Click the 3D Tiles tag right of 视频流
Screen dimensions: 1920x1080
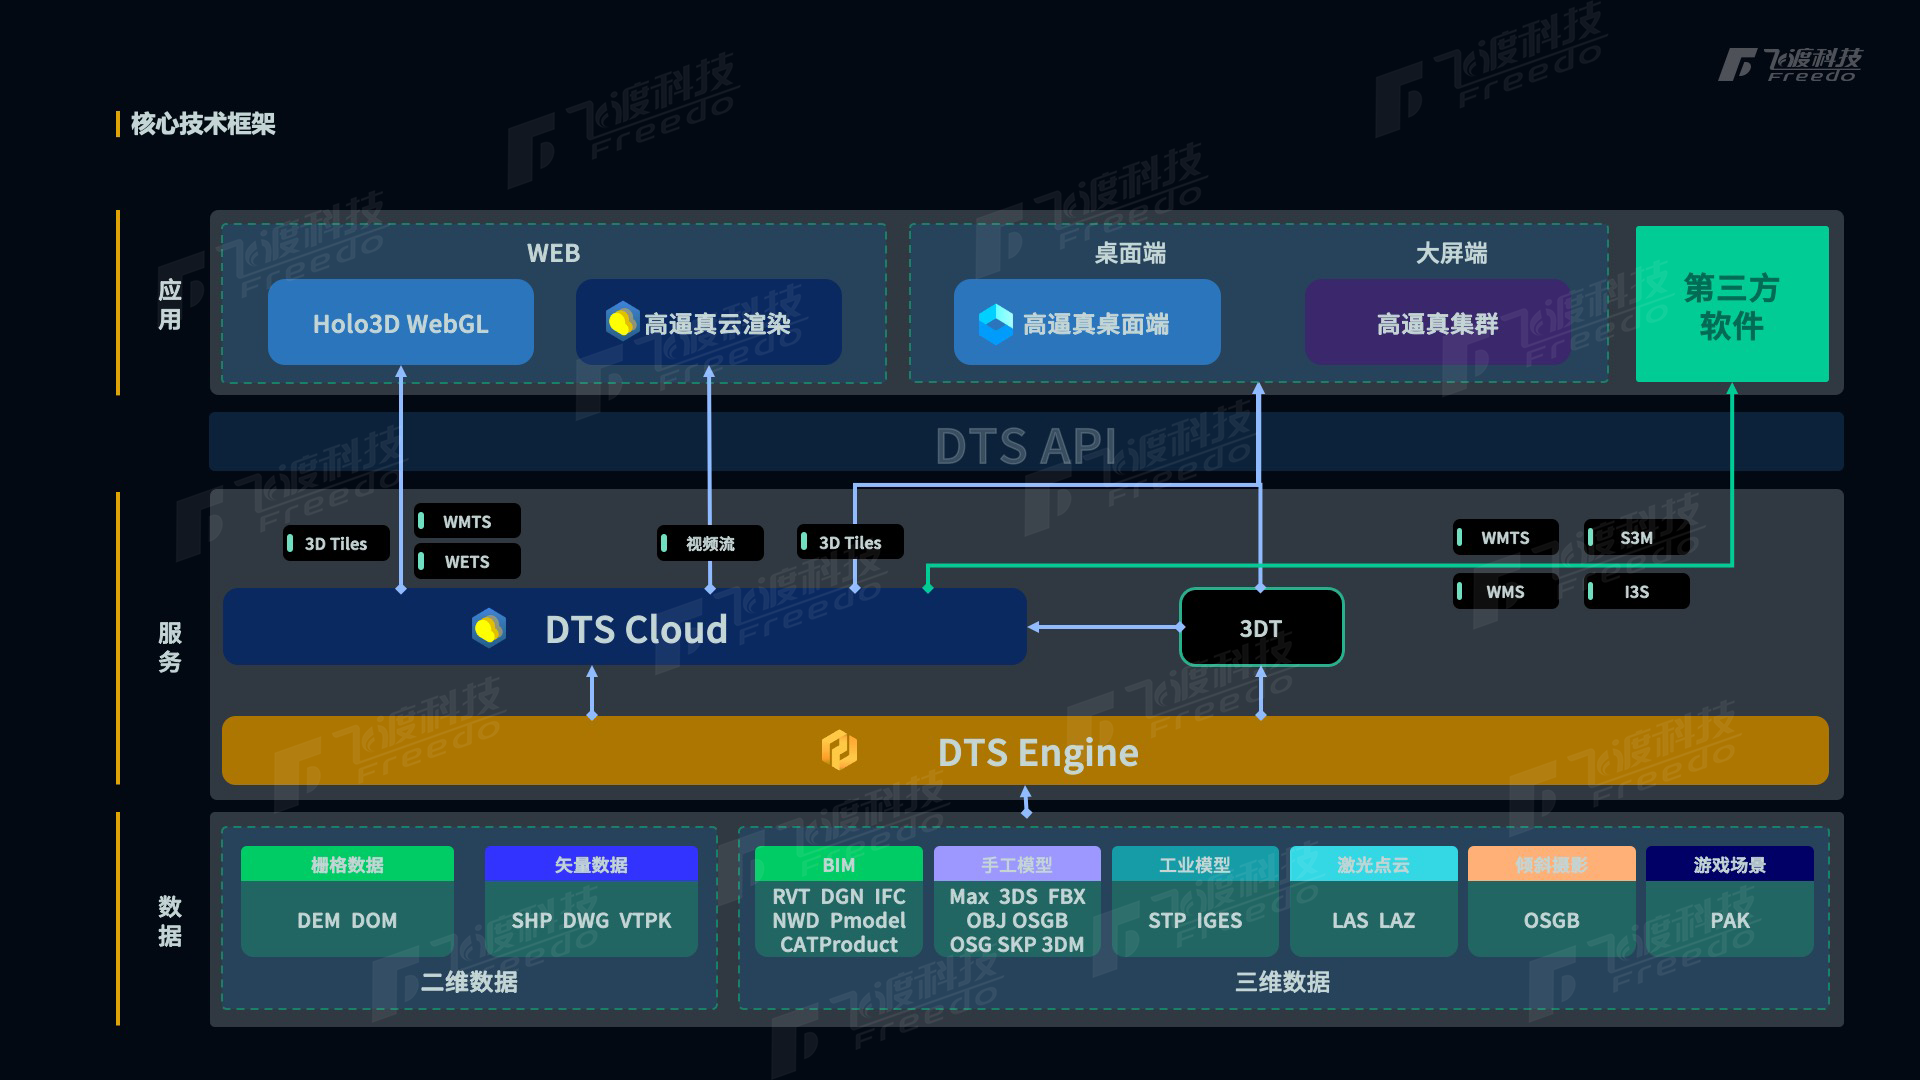(x=850, y=542)
